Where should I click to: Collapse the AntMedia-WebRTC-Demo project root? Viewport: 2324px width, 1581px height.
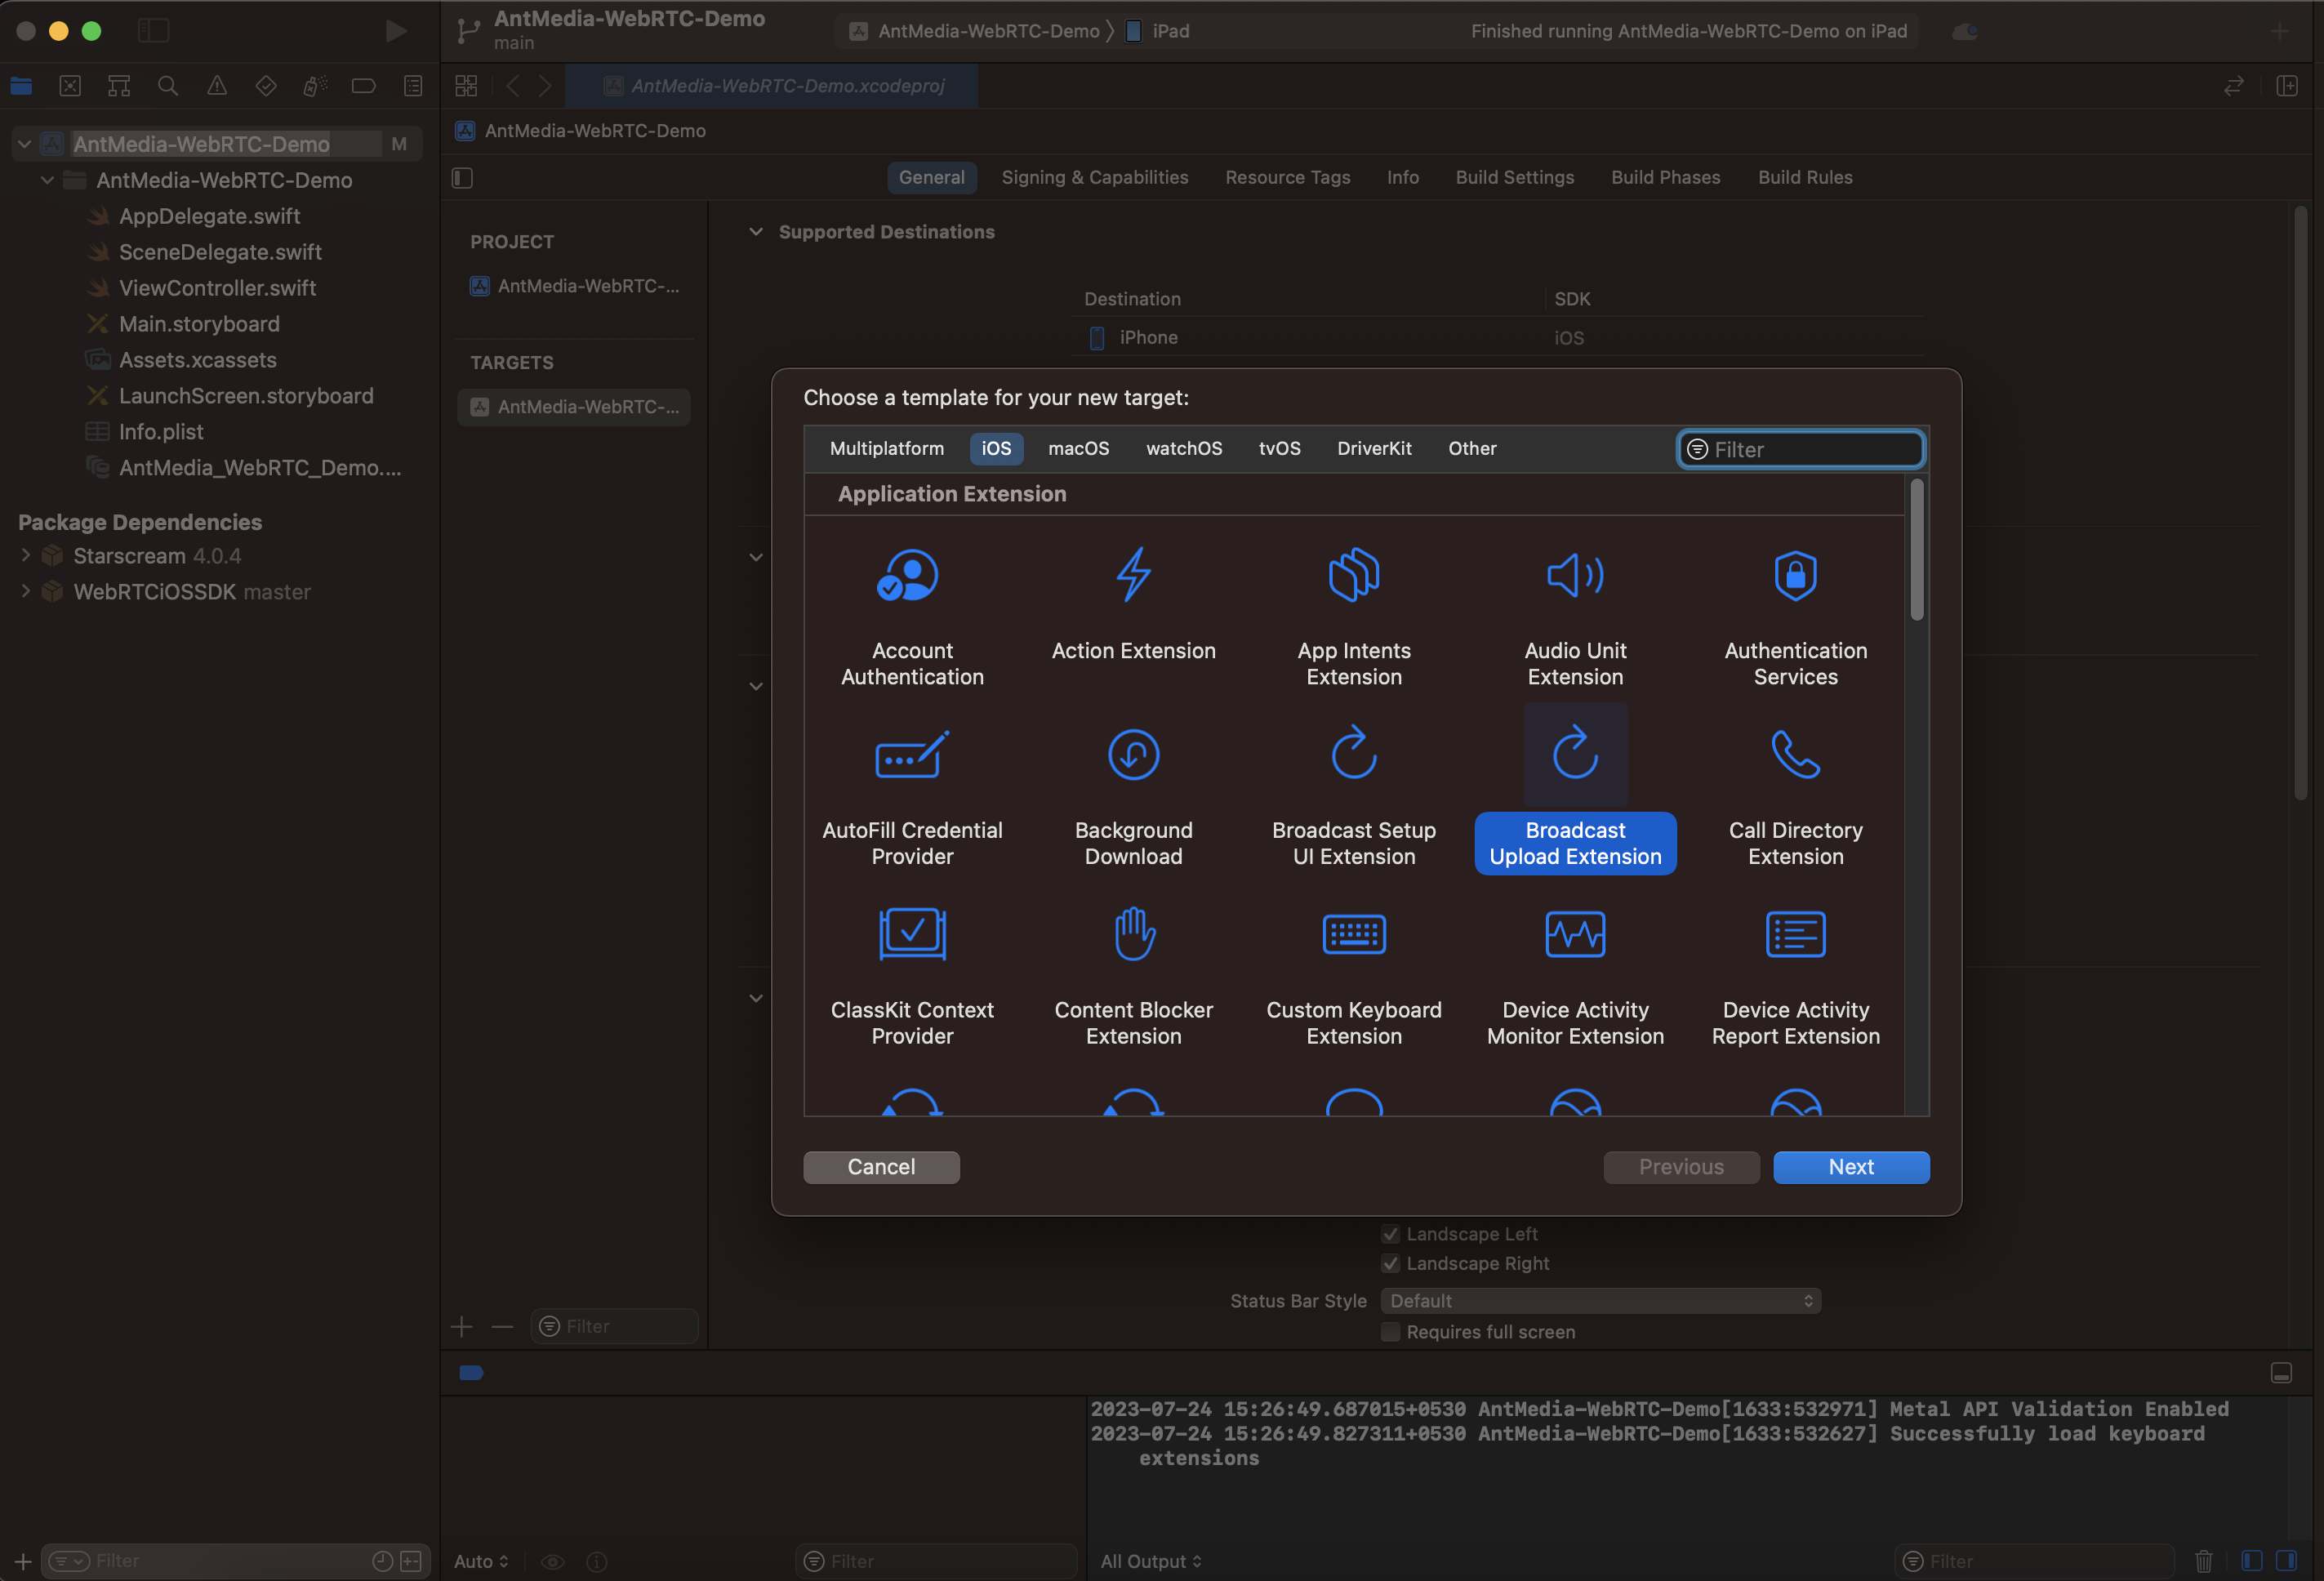tap(24, 144)
